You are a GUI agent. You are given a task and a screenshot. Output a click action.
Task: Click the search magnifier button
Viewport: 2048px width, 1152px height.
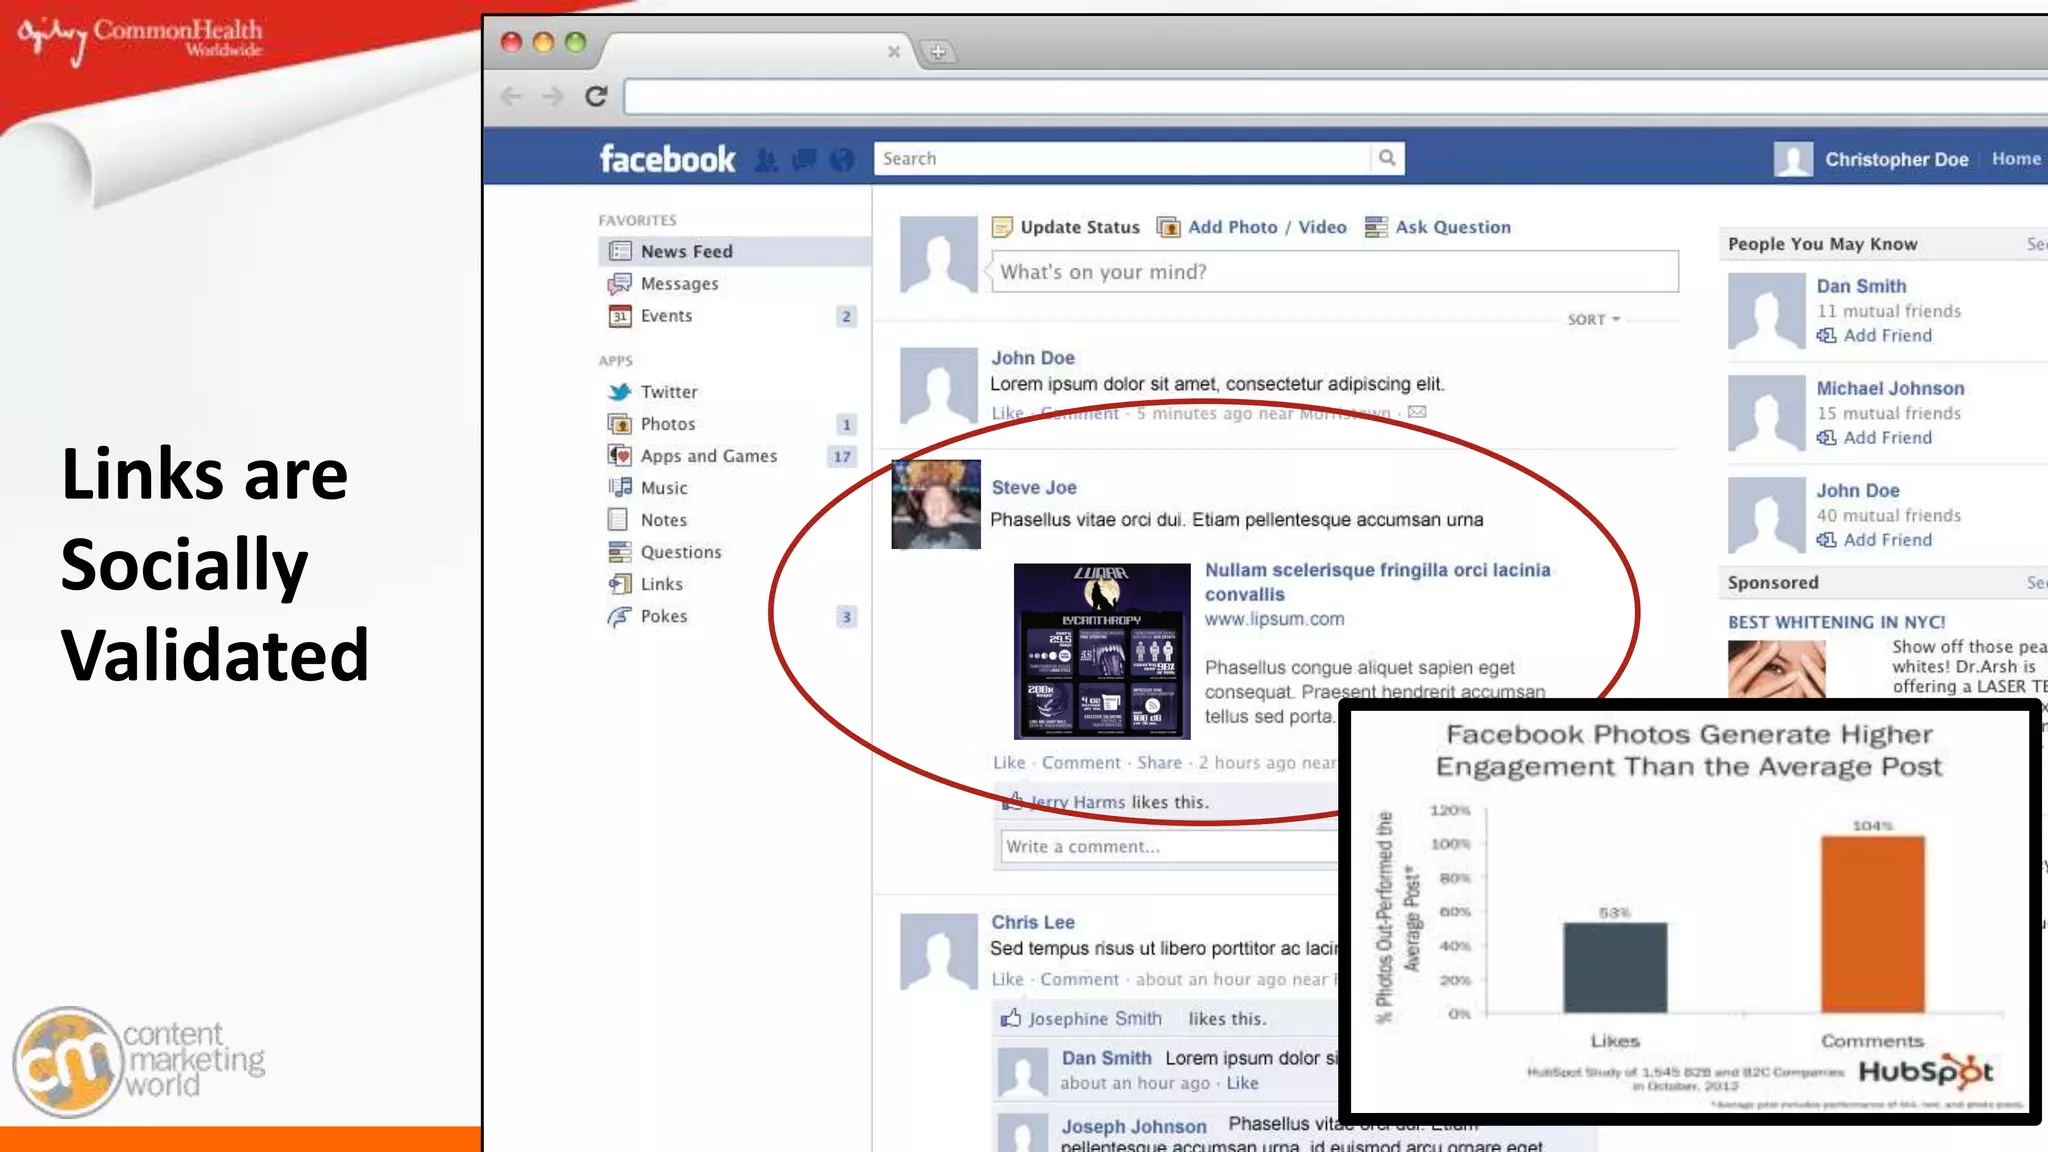[1387, 158]
